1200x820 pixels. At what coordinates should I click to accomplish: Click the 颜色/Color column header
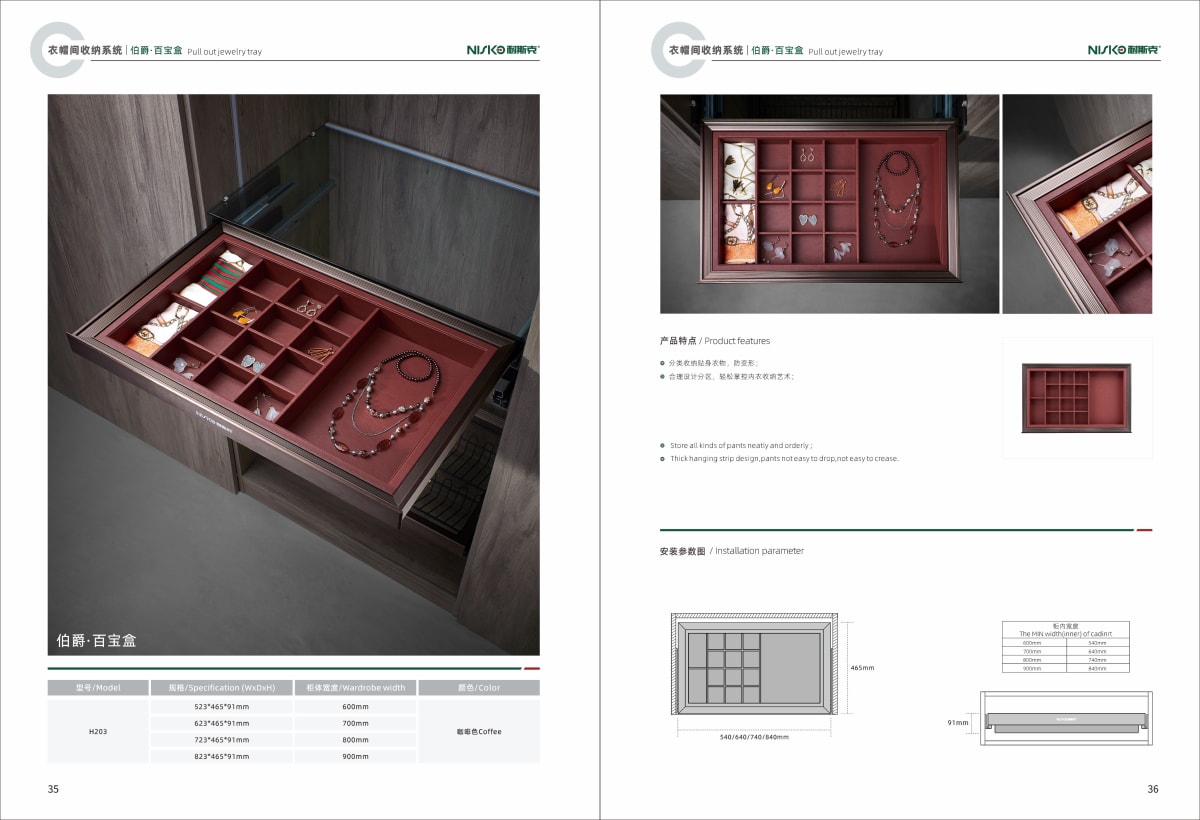tap(478, 688)
